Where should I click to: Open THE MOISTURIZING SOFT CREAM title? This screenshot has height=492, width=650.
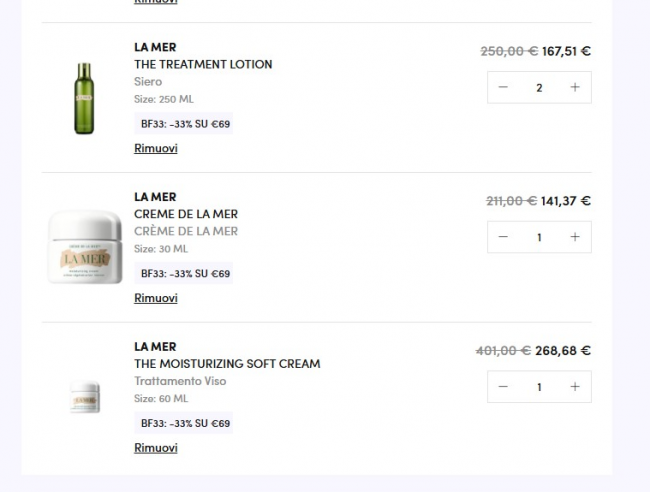point(227,364)
